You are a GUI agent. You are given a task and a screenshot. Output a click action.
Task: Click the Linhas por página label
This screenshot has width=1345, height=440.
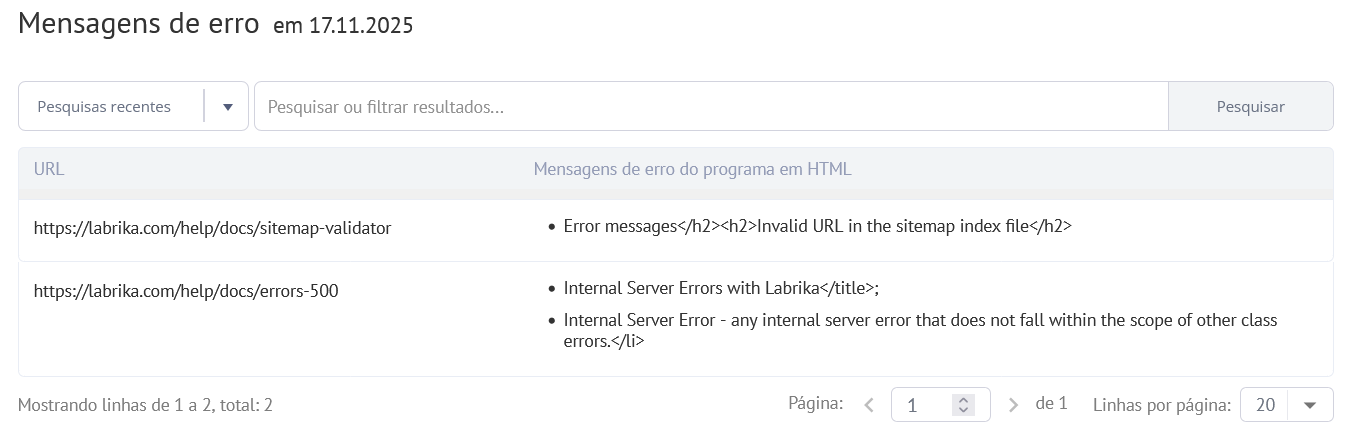(x=1161, y=405)
